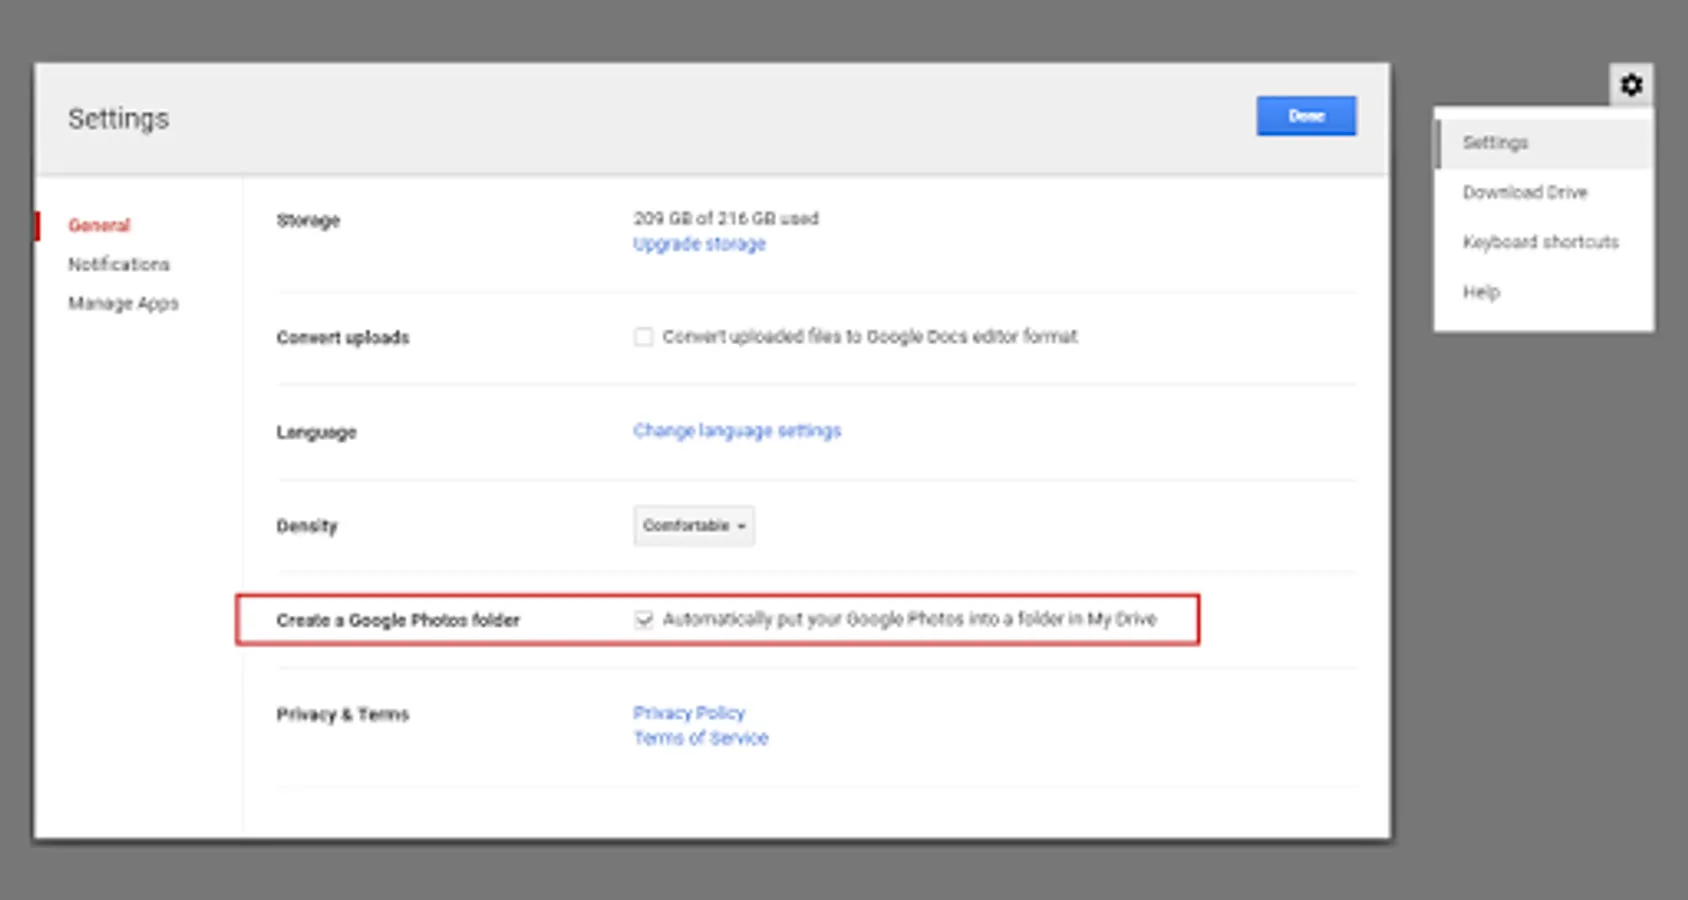Click the 'Convert uploaded files to Google Docs' label
The height and width of the screenshot is (900, 1688).
pyautogui.click(x=870, y=337)
